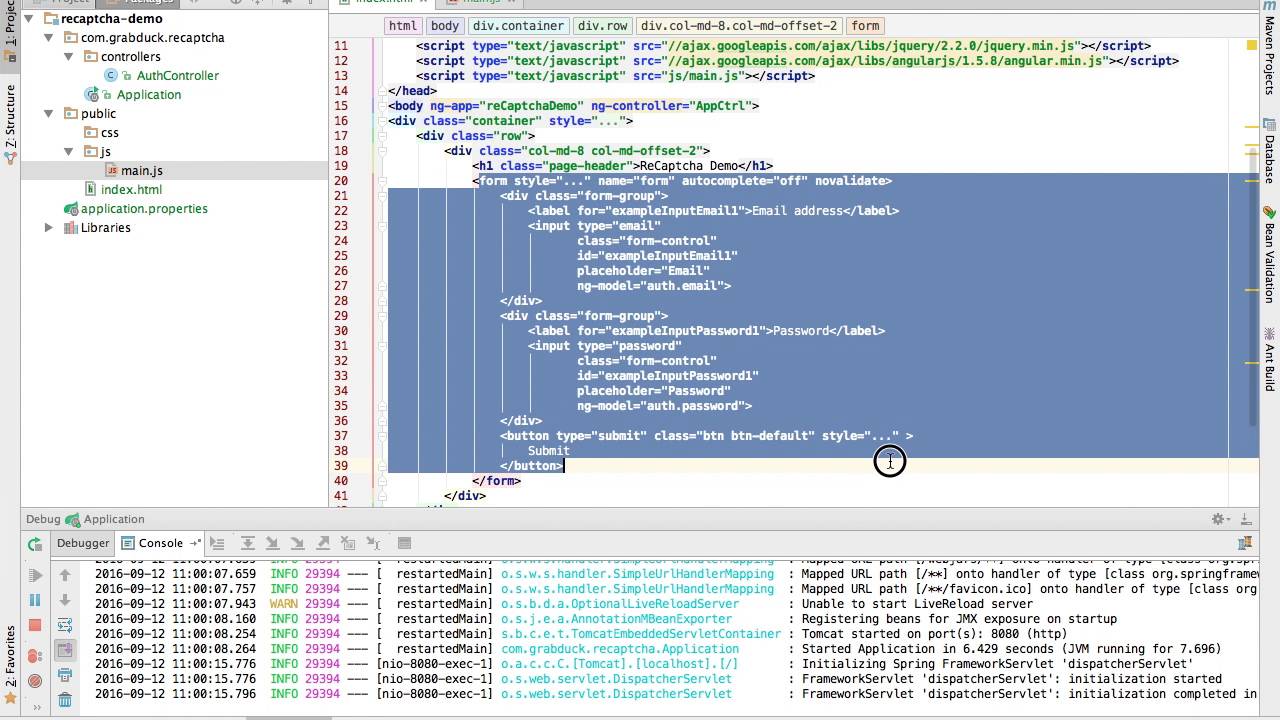Select application.properties in the tree
The height and width of the screenshot is (720, 1280).
(x=144, y=208)
